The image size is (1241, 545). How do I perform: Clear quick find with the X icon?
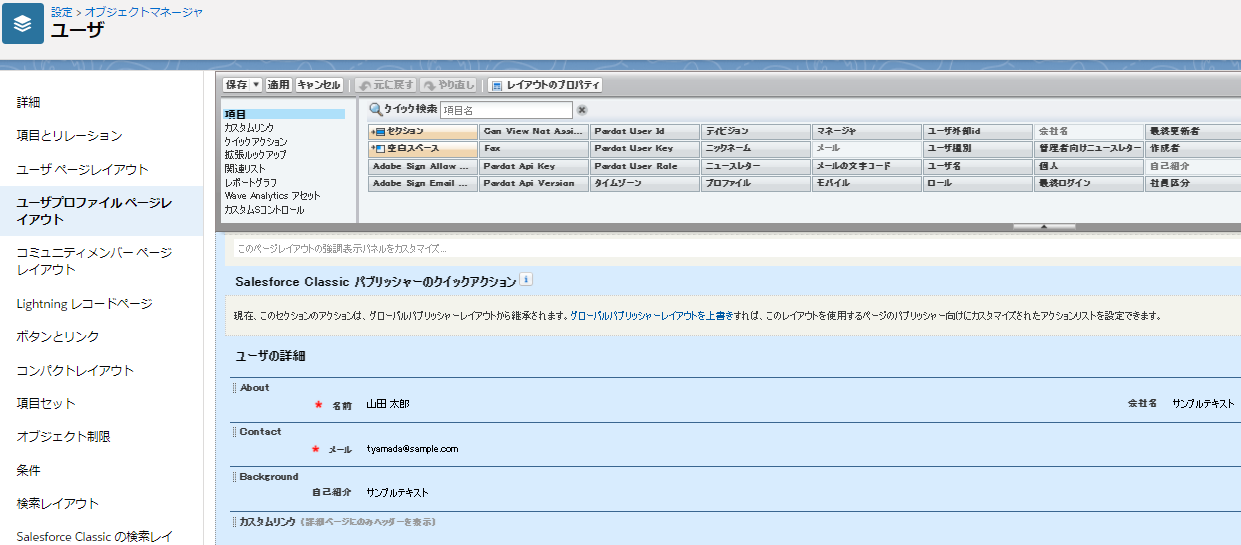click(582, 110)
